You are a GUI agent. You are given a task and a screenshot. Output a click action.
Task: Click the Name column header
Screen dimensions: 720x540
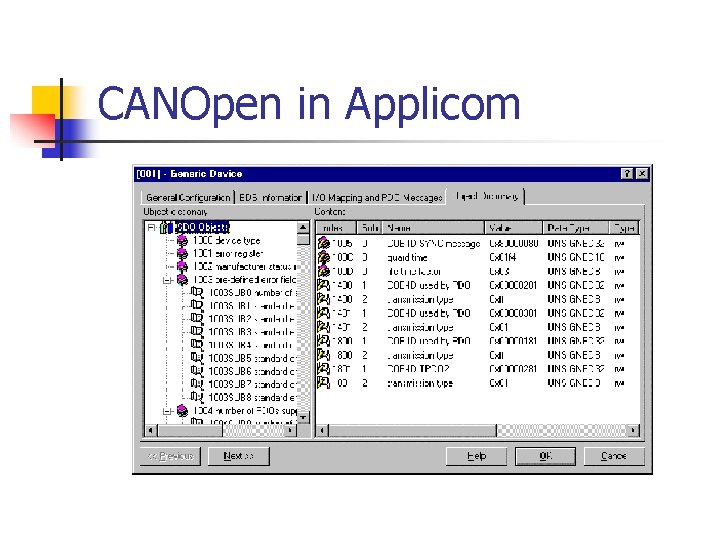tap(433, 228)
